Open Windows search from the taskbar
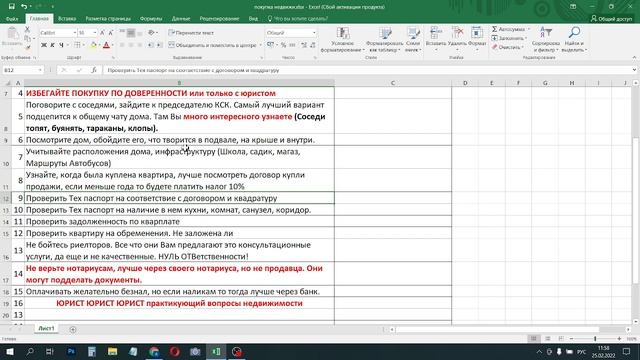Image resolution: width=640 pixels, height=360 pixels. tap(30, 351)
